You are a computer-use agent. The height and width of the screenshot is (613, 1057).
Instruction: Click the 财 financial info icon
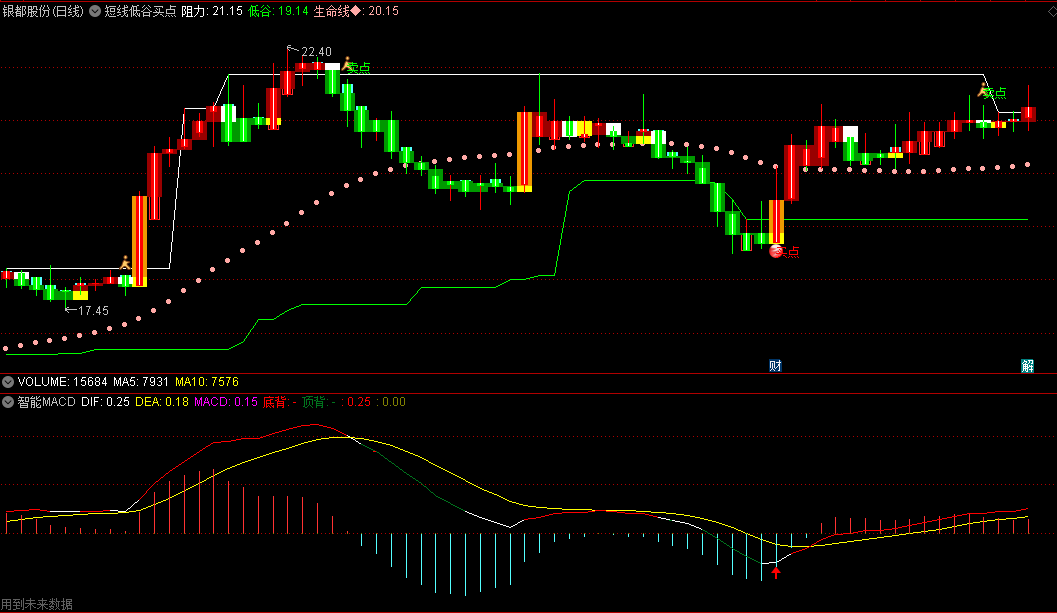[775, 366]
